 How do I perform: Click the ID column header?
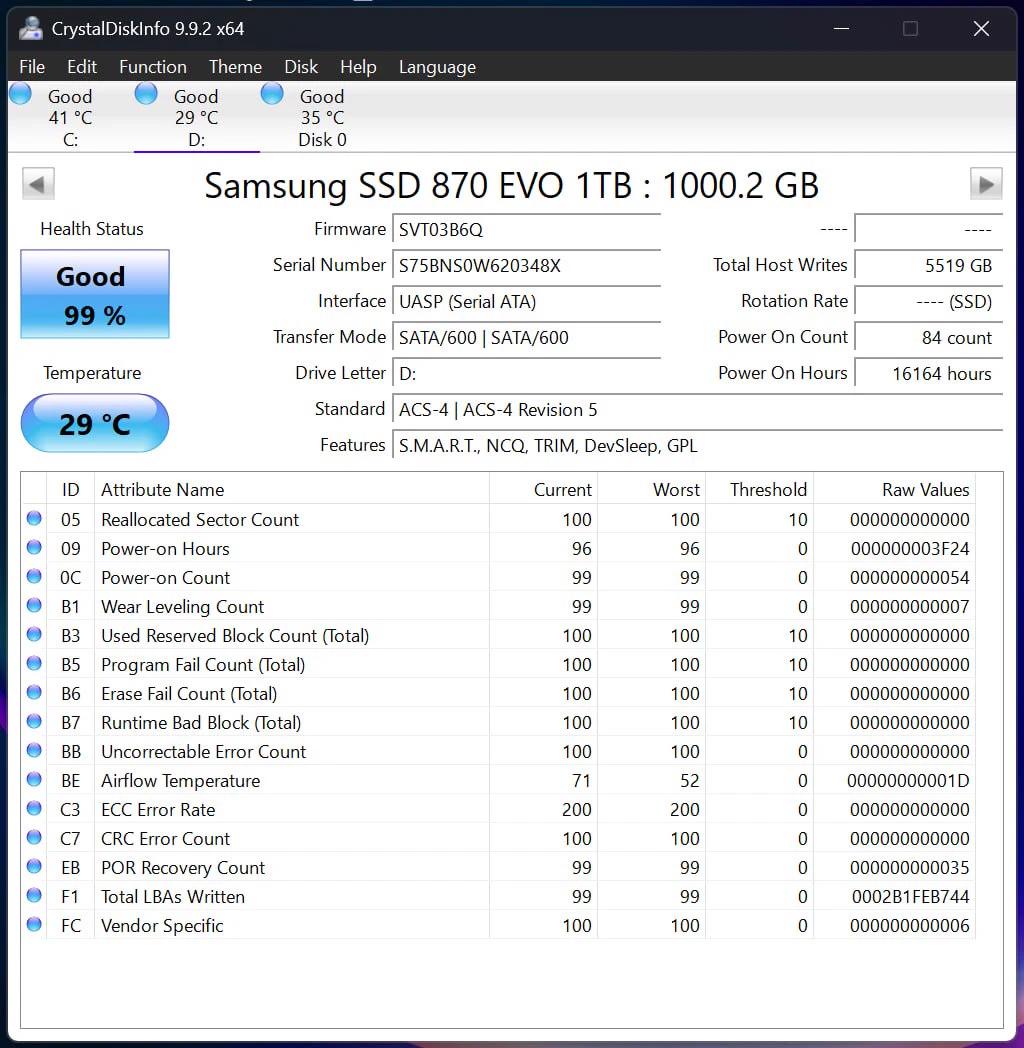click(x=70, y=489)
